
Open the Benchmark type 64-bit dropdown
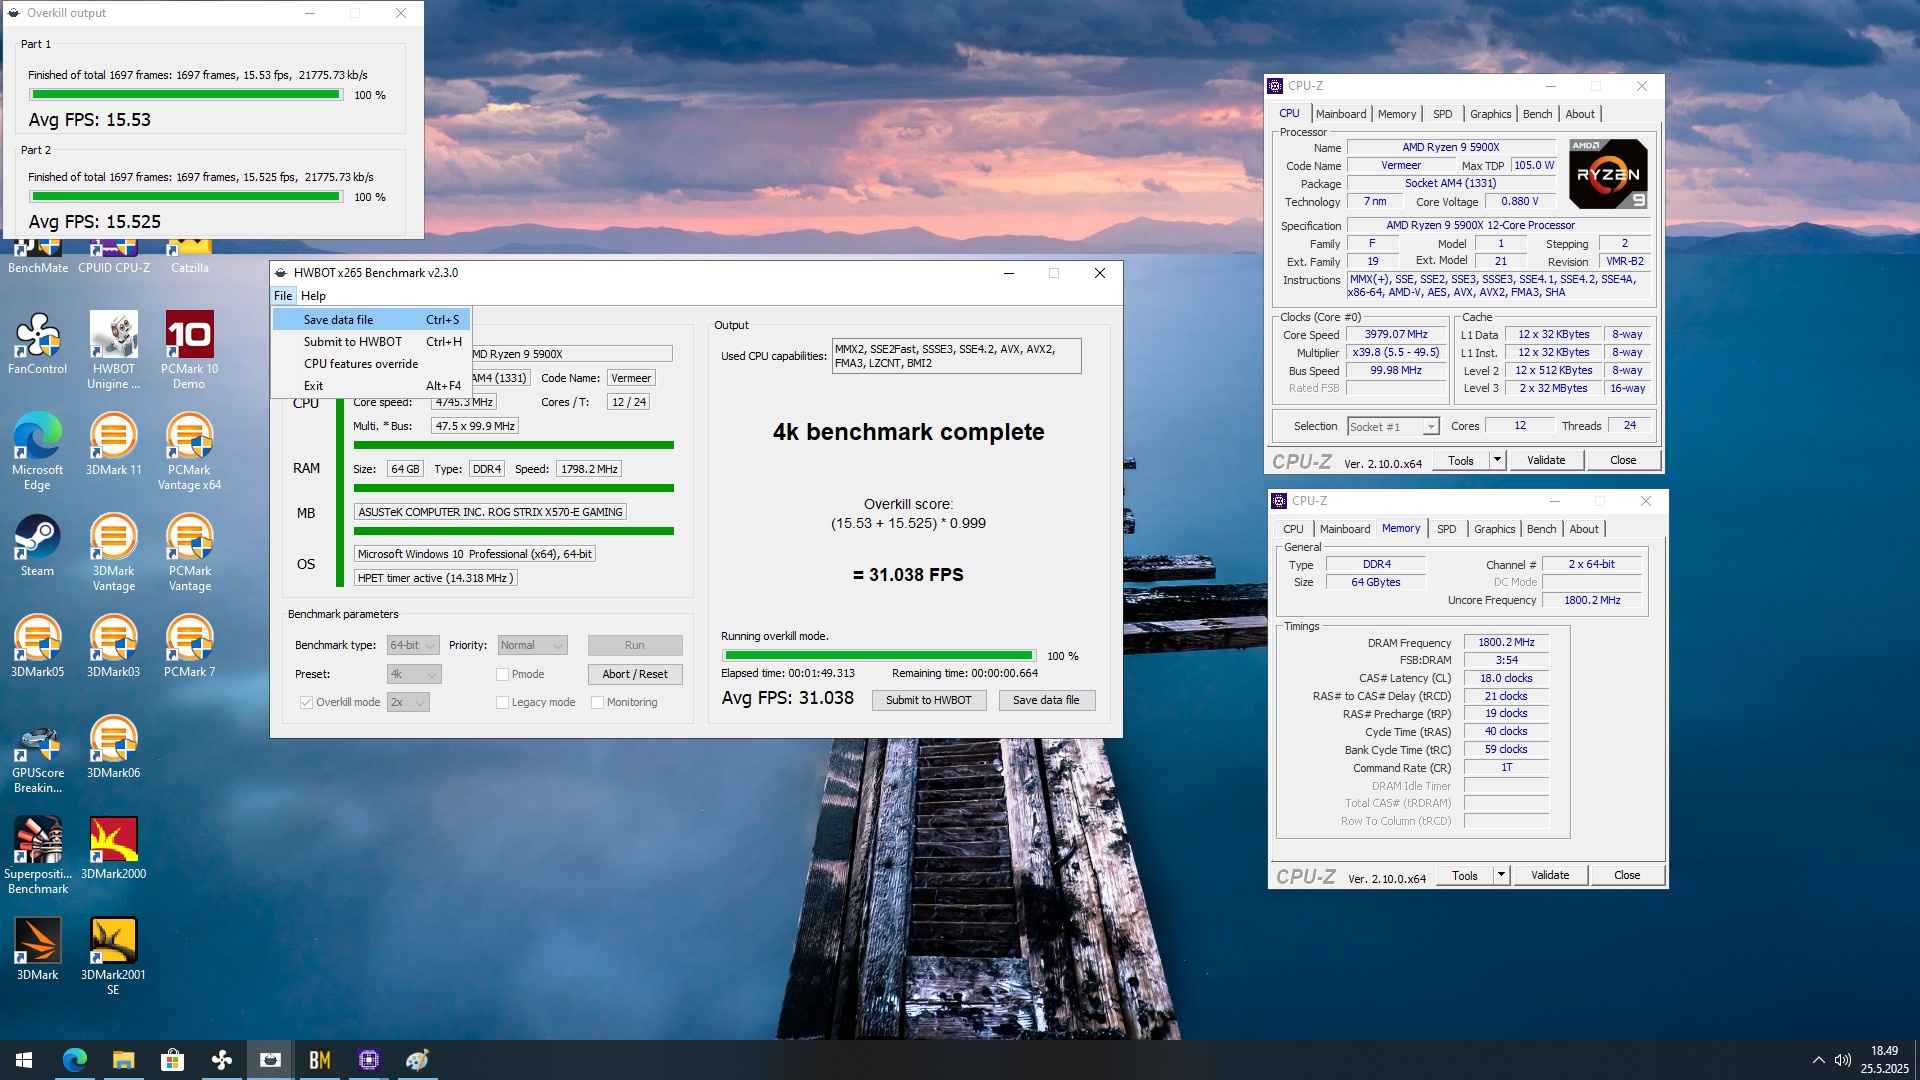[x=414, y=645]
